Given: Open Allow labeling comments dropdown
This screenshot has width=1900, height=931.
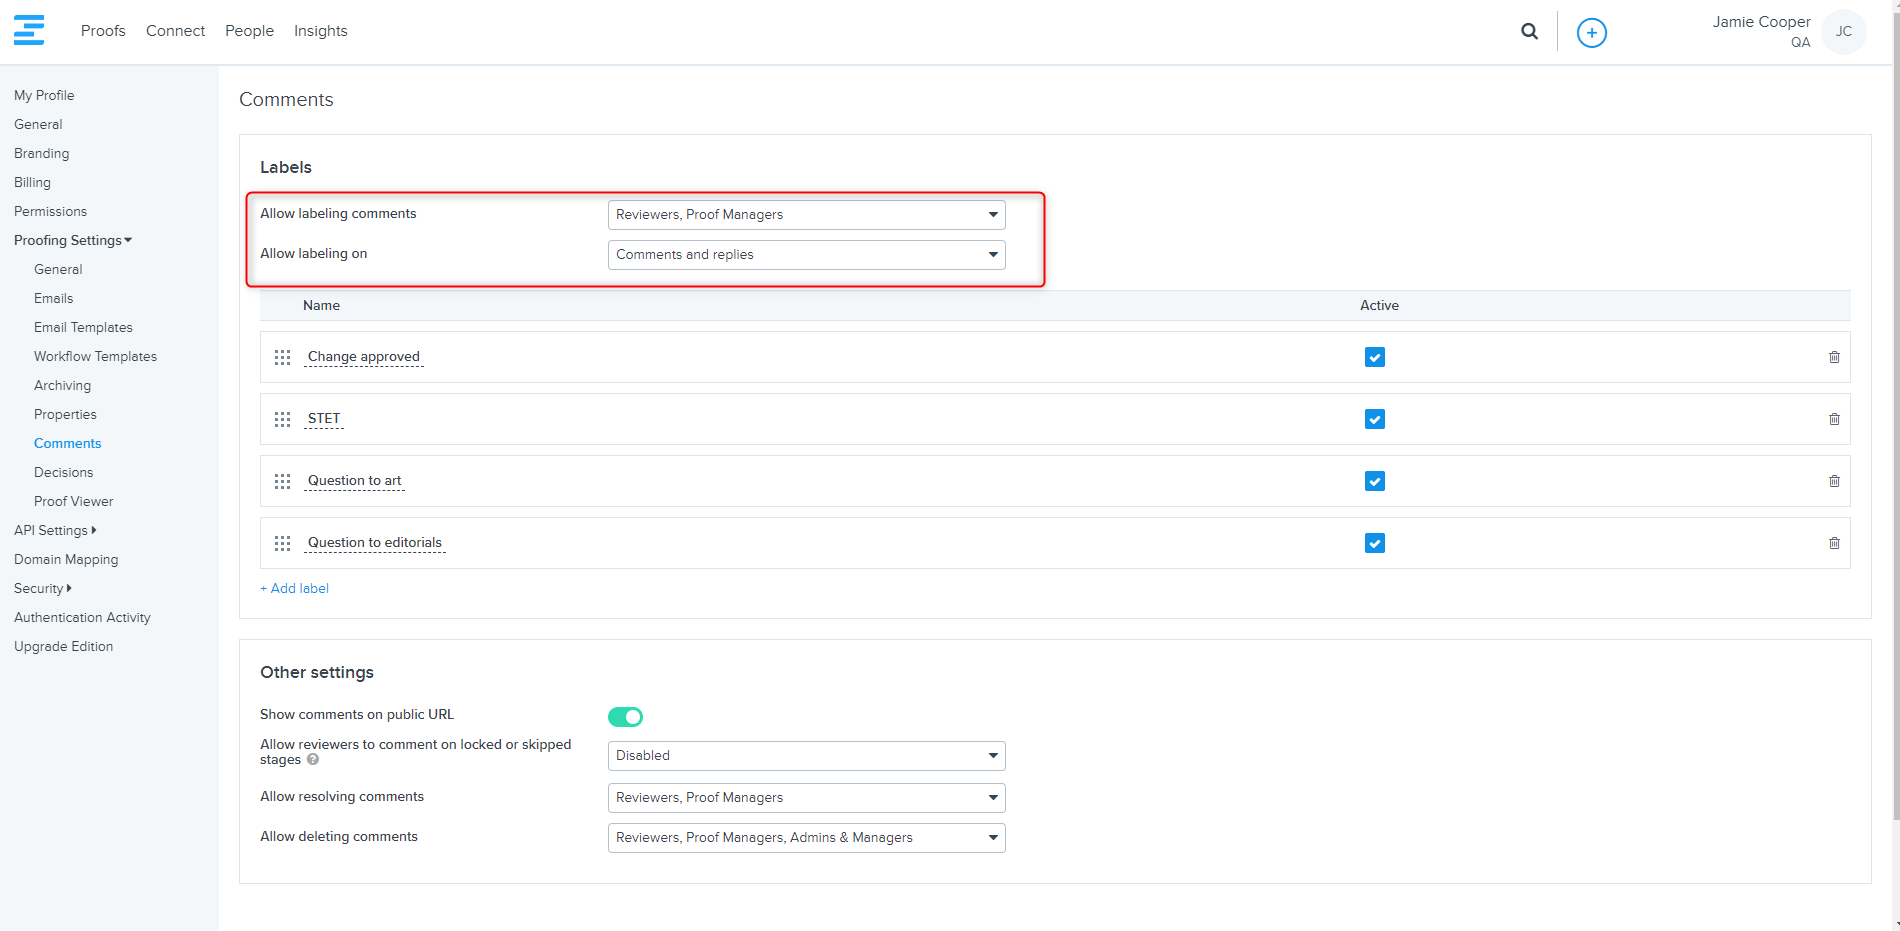Looking at the screenshot, I should point(806,215).
